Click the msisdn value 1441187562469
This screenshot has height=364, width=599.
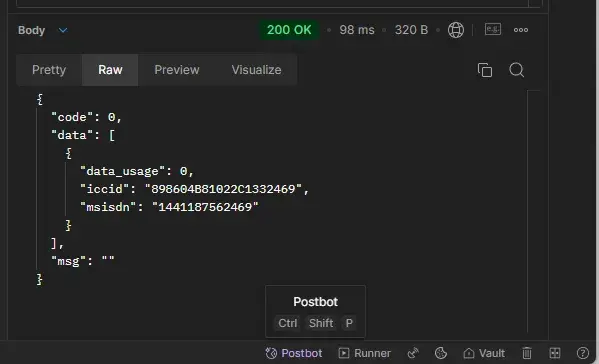tap(205, 207)
